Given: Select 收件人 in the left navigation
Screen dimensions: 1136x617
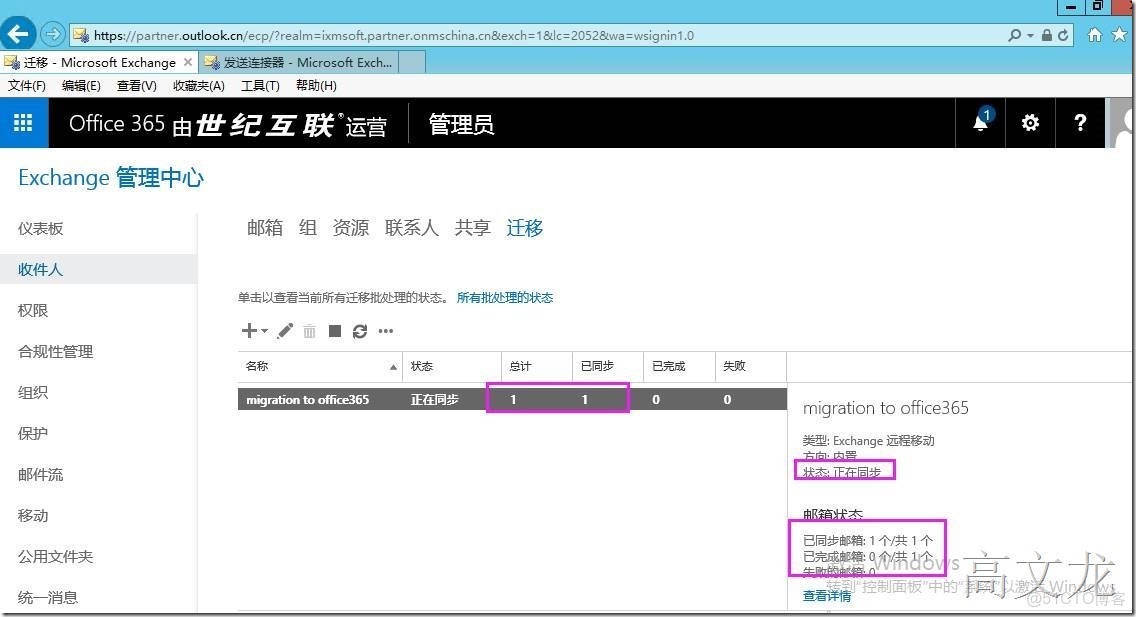Looking at the screenshot, I should tap(40, 269).
